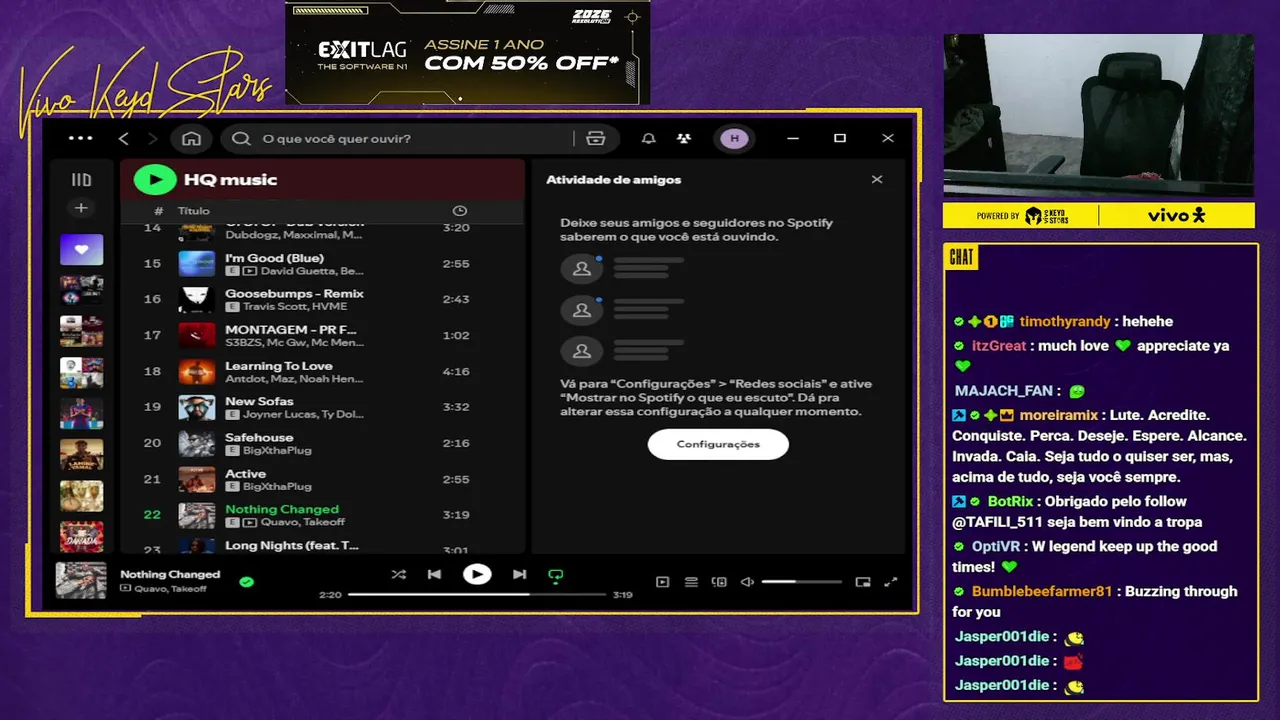Click the playing Nothing Changed row
Viewport: 1280px width, 720px height.
[x=323, y=515]
